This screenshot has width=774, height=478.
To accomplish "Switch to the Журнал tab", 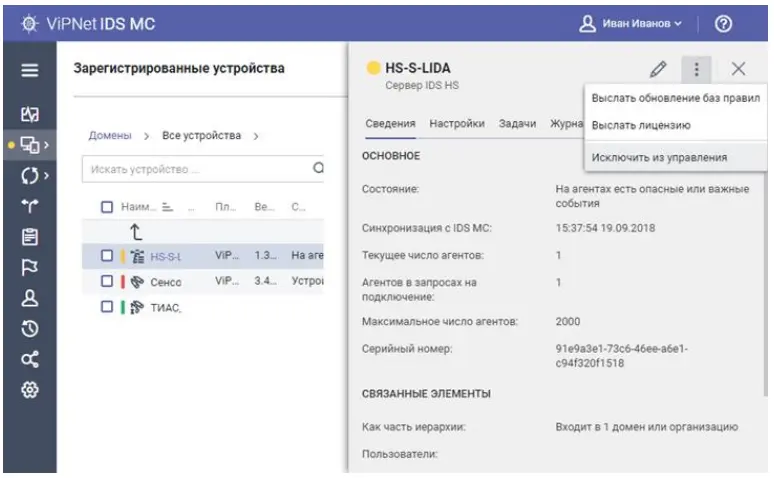I will coord(567,123).
